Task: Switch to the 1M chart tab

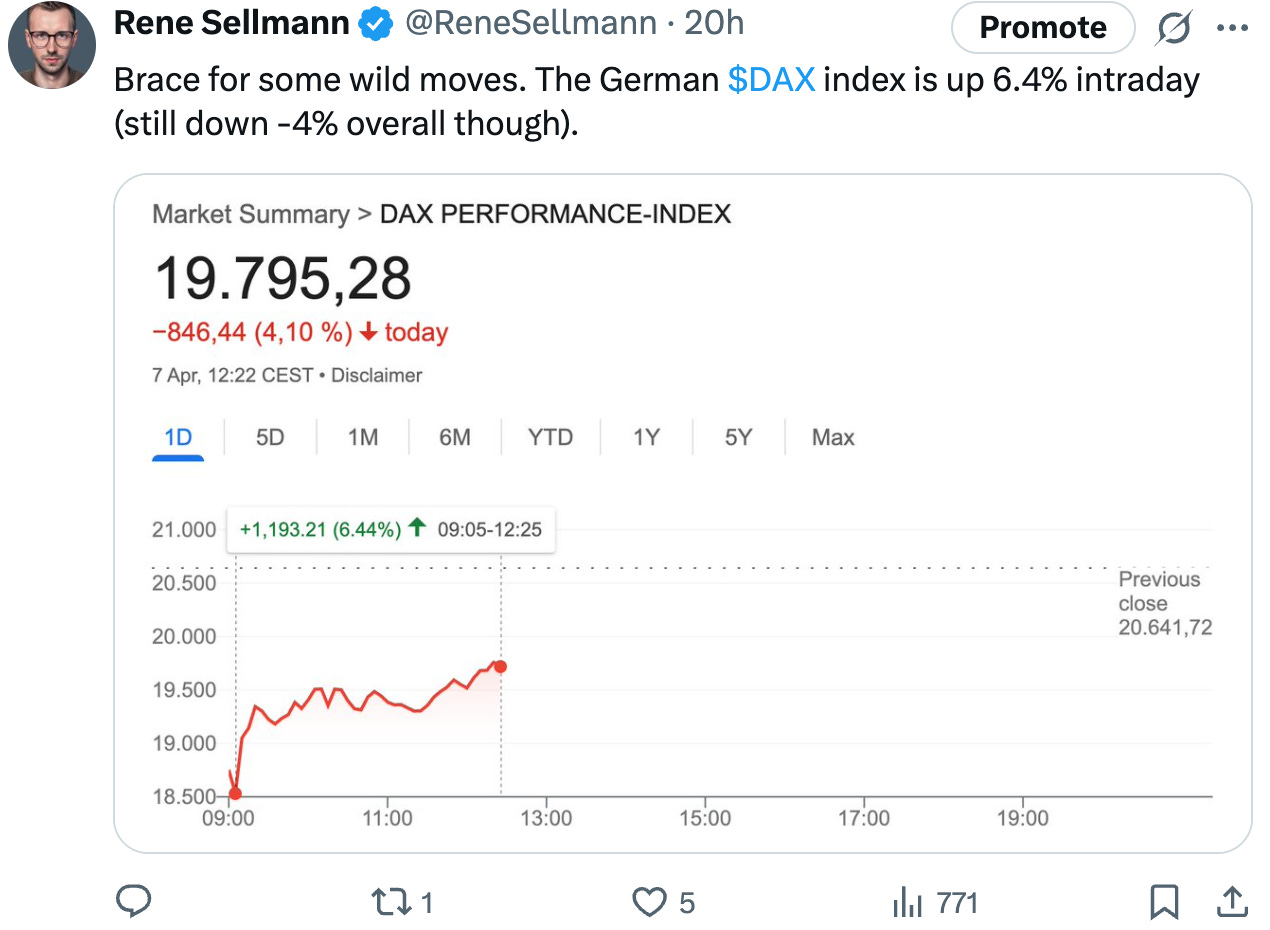Action: [362, 438]
